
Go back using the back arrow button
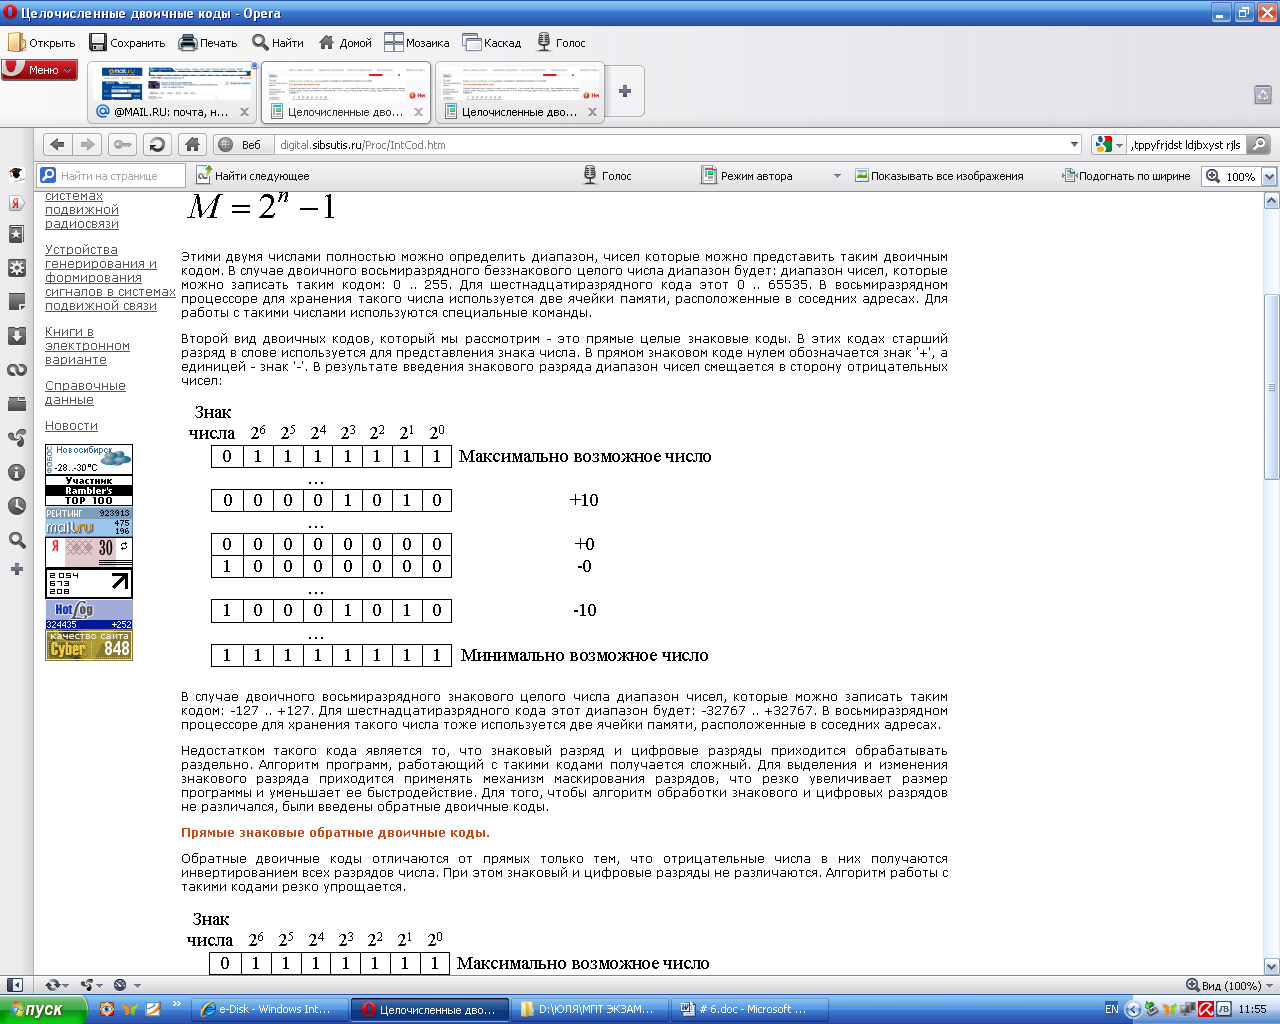click(57, 144)
